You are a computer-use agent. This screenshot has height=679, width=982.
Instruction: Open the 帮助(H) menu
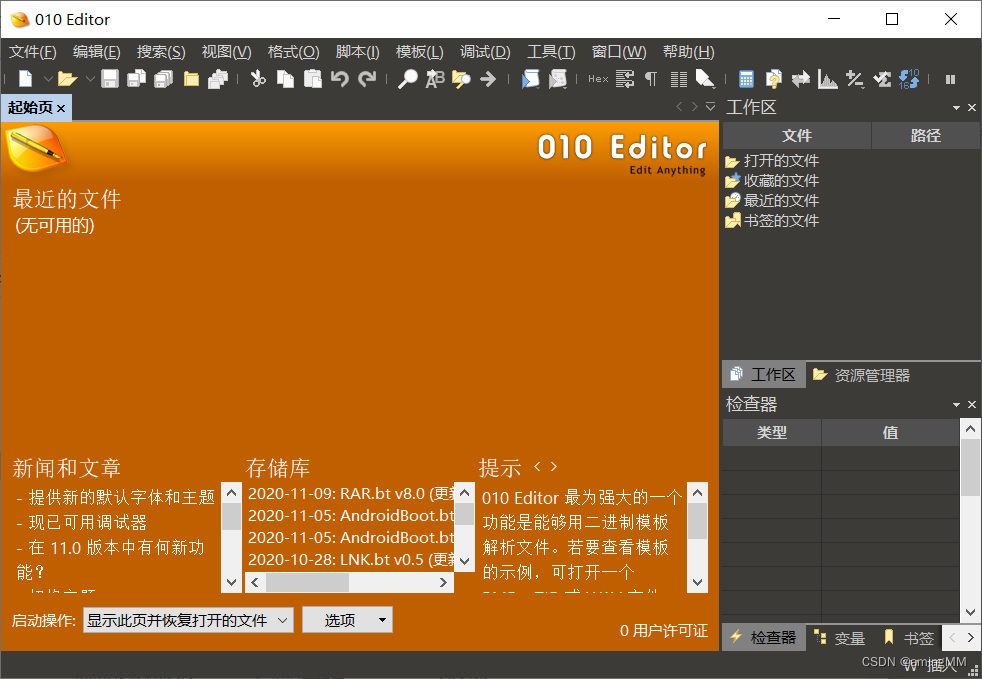coord(688,52)
